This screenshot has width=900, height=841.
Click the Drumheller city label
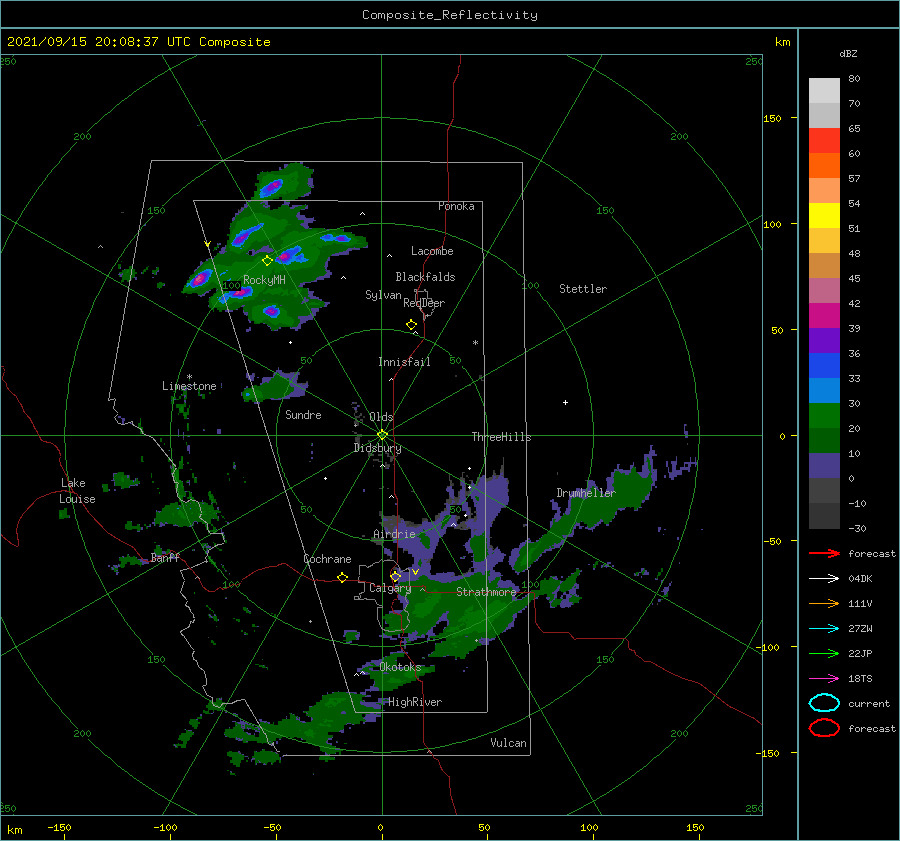(x=585, y=493)
